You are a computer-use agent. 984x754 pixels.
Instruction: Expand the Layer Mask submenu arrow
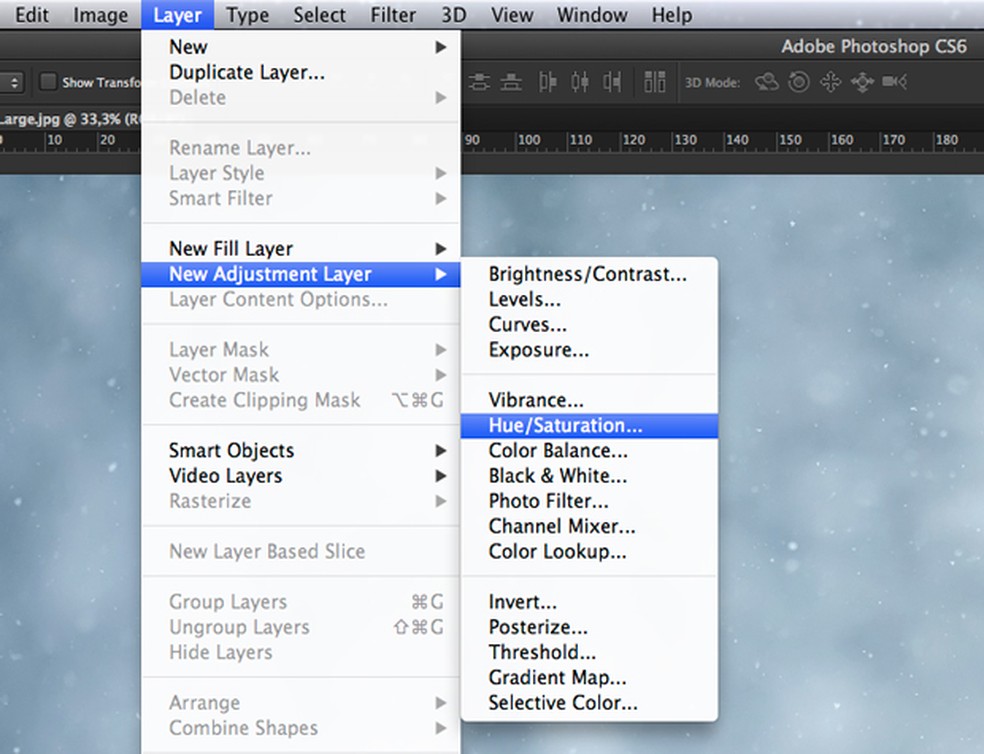tap(441, 350)
